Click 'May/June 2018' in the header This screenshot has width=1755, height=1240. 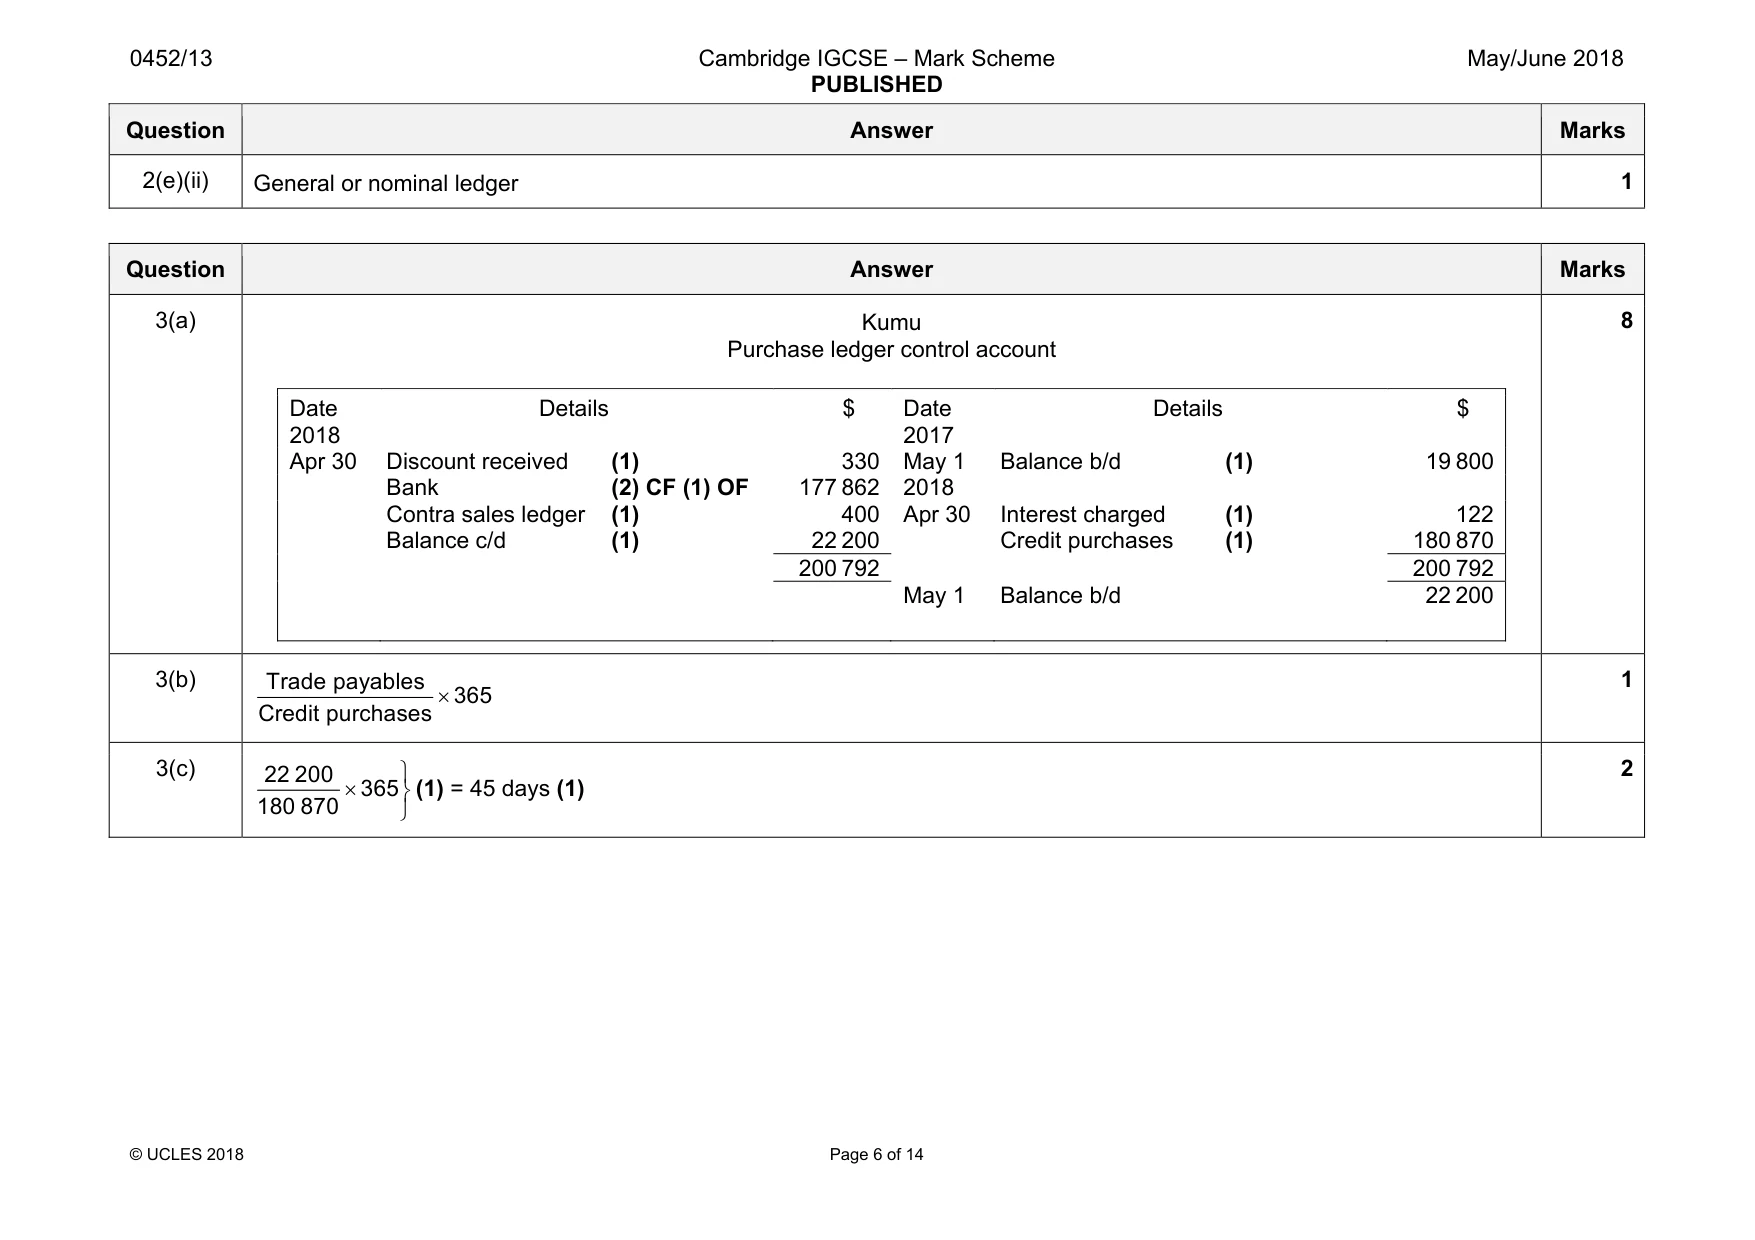[1545, 58]
